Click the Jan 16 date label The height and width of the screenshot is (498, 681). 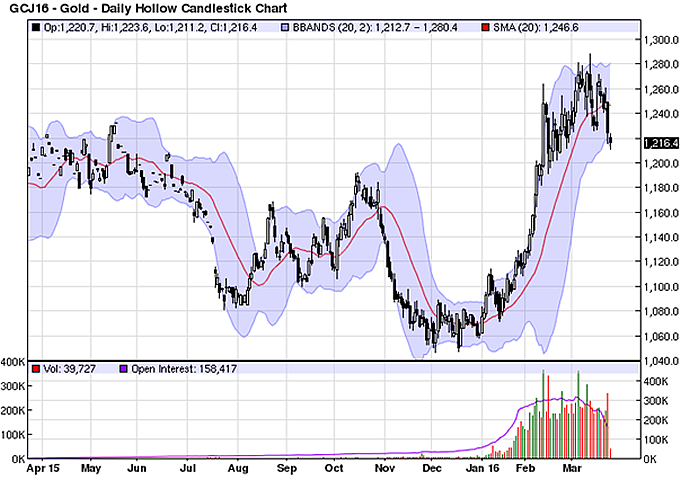482,468
